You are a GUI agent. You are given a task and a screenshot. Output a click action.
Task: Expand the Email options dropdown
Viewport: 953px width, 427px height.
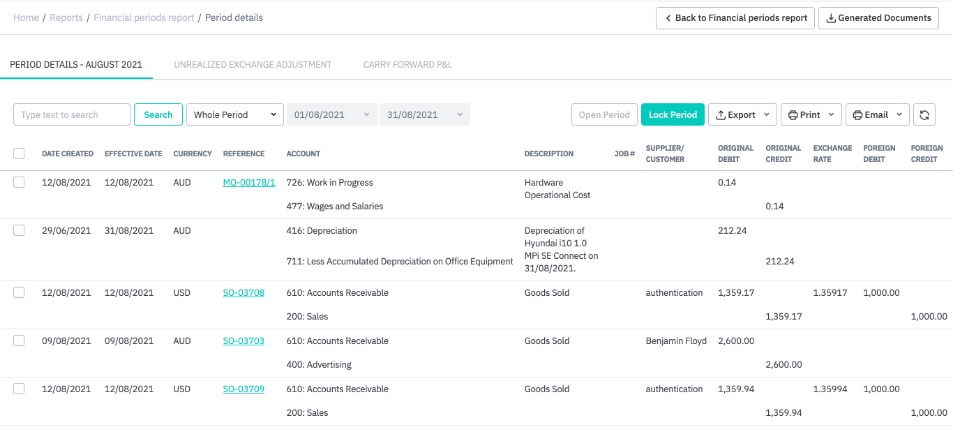[877, 115]
